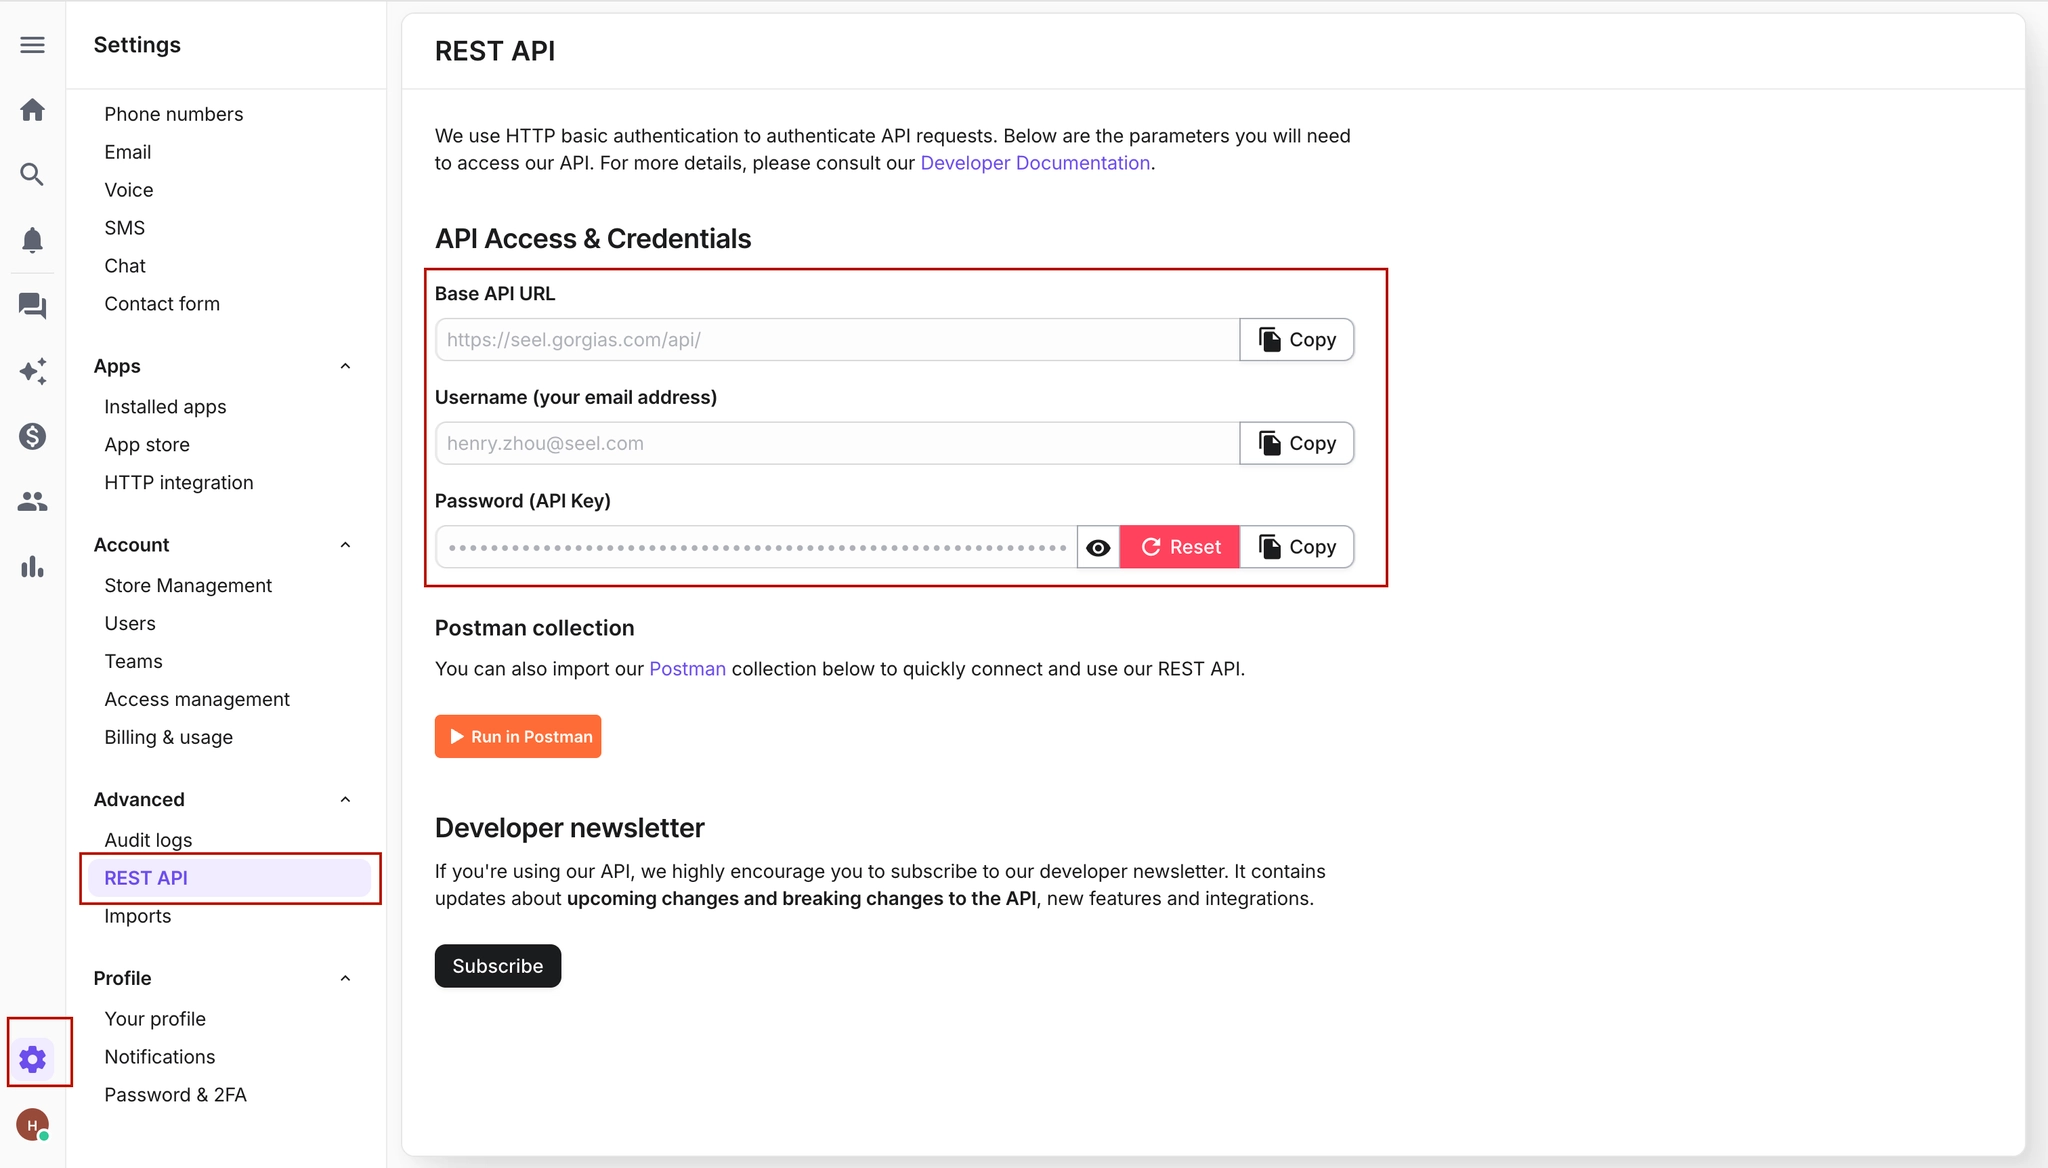This screenshot has height=1168, width=2048.
Task: Open the tickets chat bubbles icon
Action: point(32,306)
